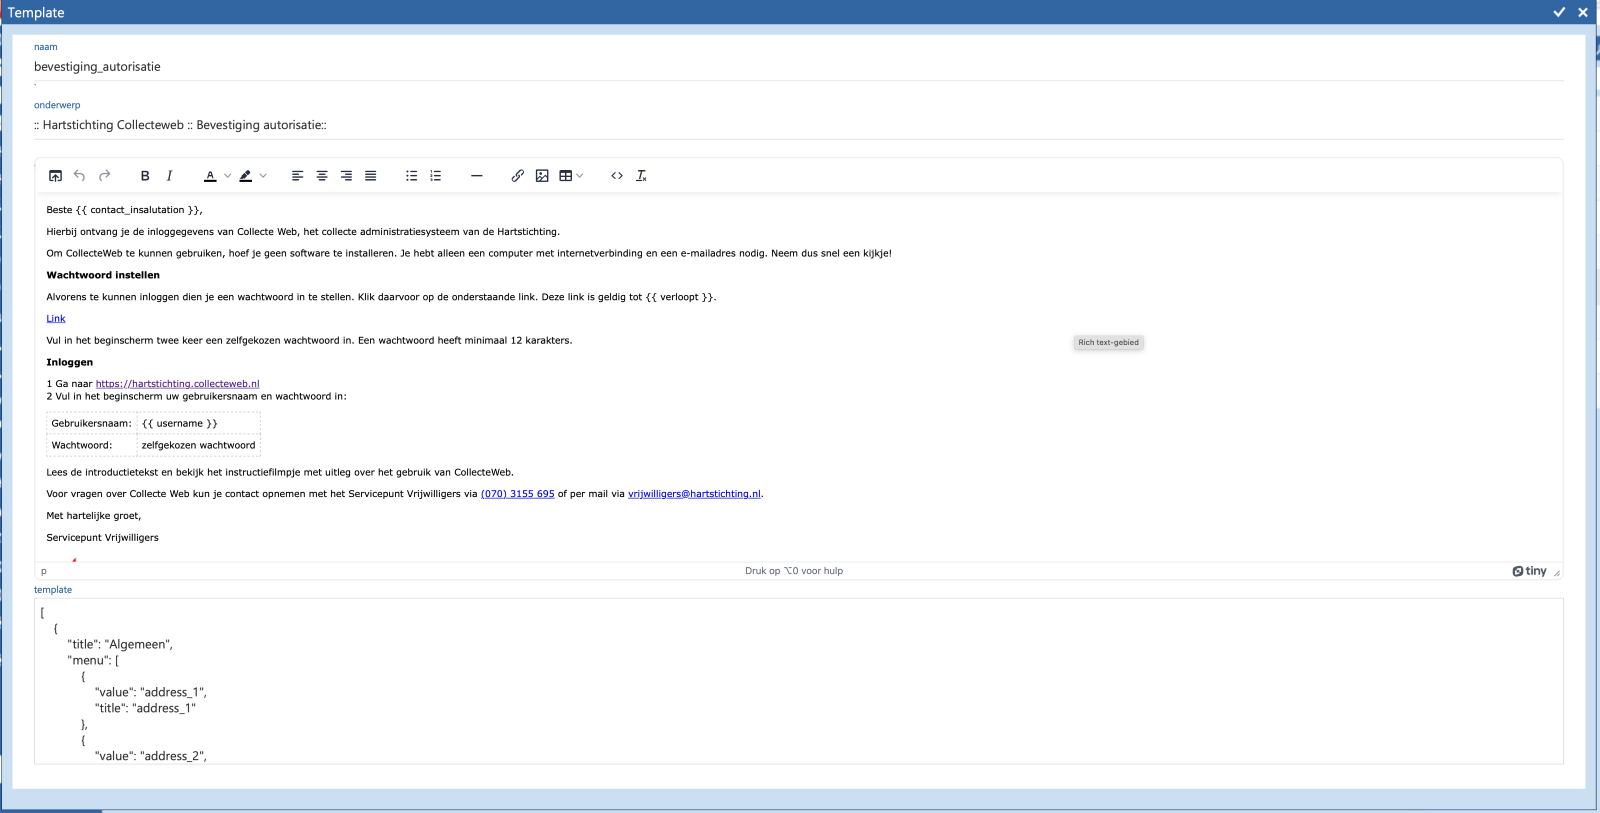Image resolution: width=1600 pixels, height=813 pixels.
Task: Insert a numbered list
Action: pos(435,176)
